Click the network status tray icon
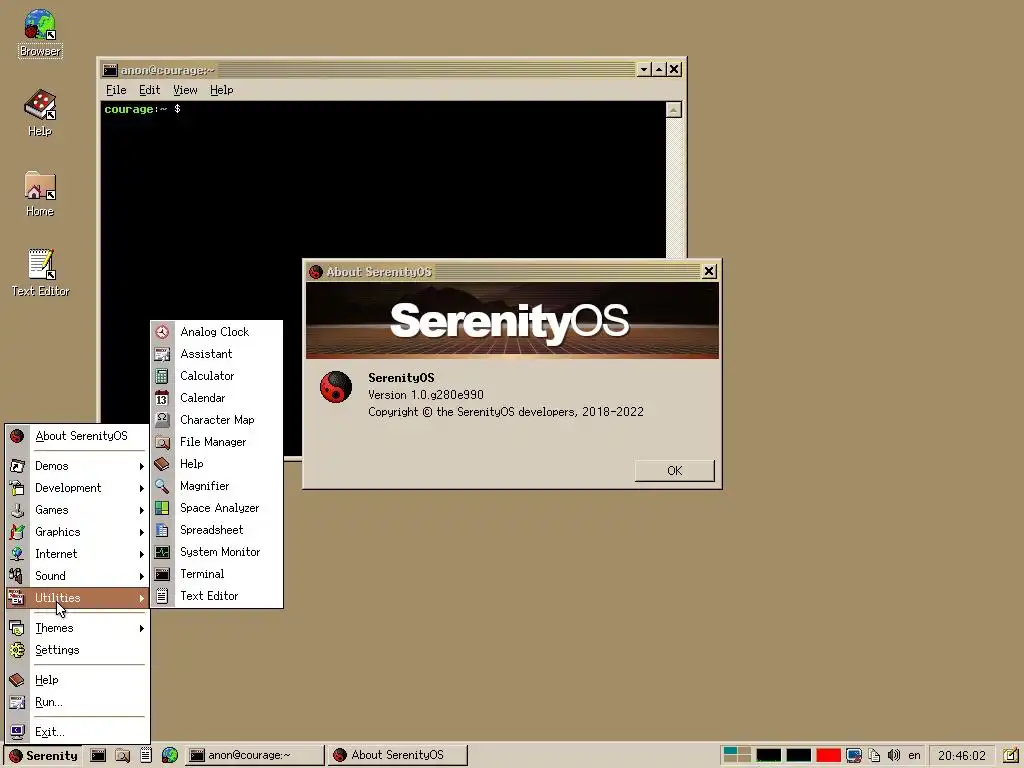Image resolution: width=1024 pixels, height=768 pixels. pyautogui.click(x=854, y=756)
